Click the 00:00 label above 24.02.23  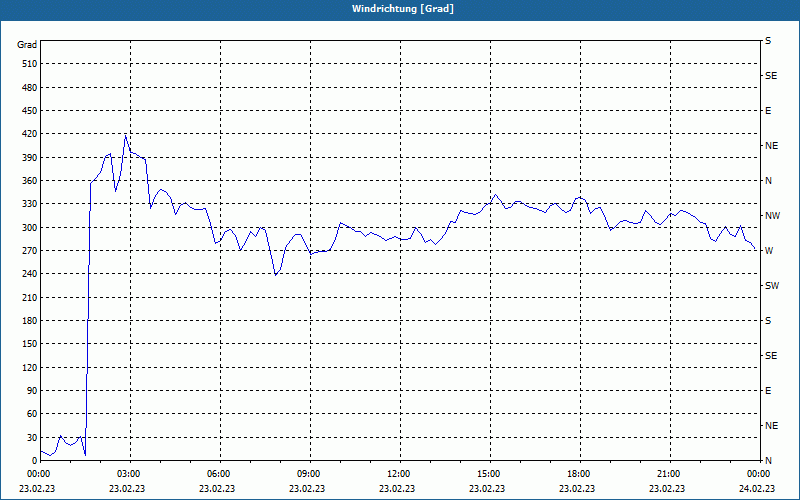[x=759, y=474]
